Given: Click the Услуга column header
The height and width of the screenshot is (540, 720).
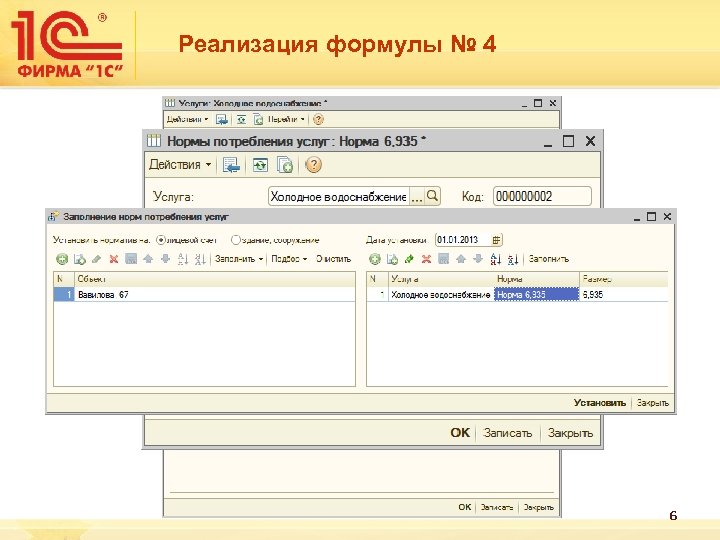Looking at the screenshot, I should [x=441, y=279].
